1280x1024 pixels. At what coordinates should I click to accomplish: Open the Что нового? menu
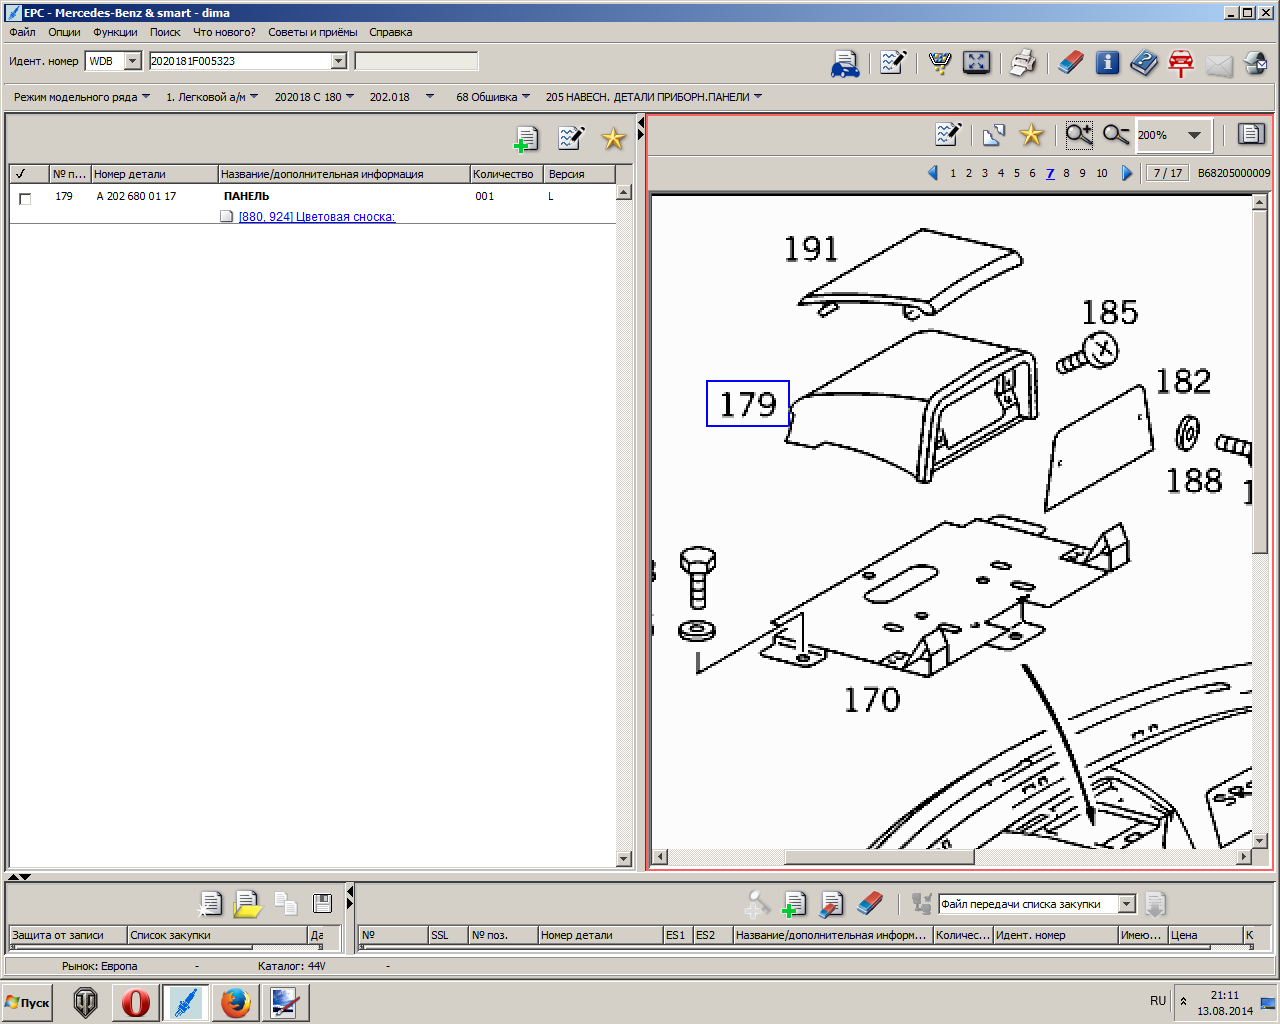[224, 32]
